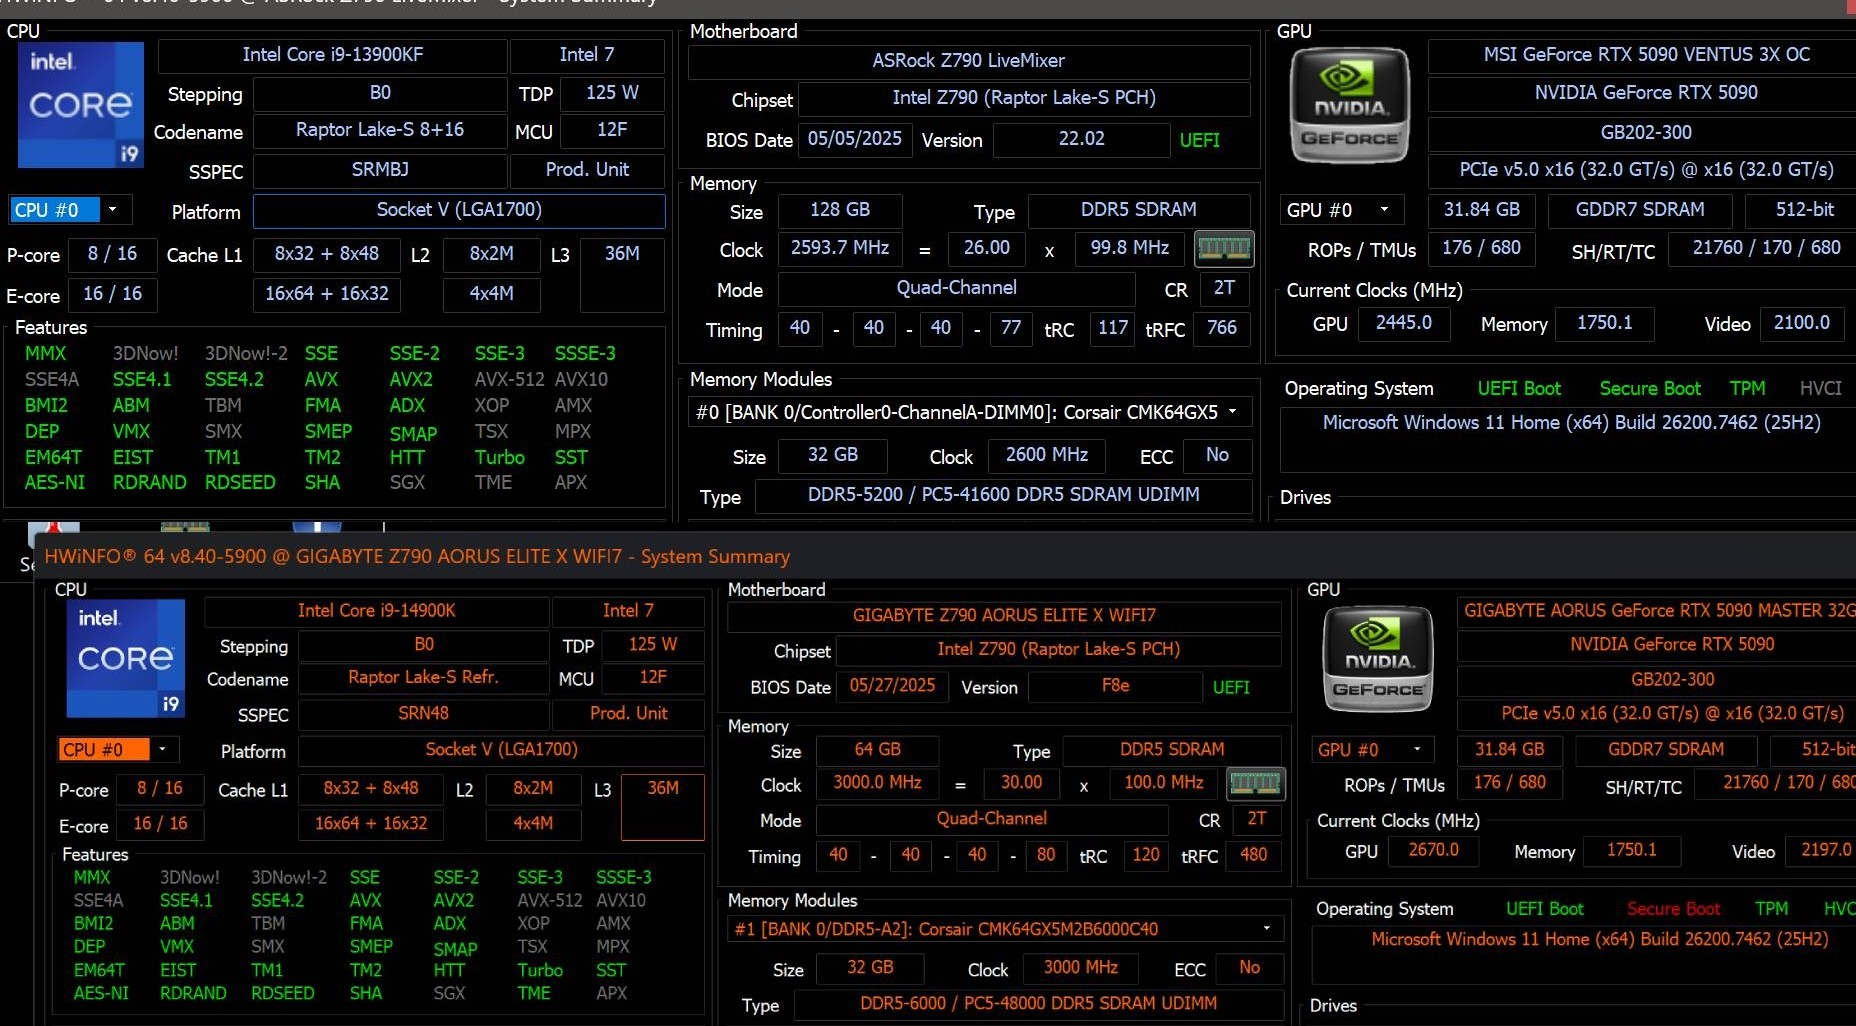Screen dimensions: 1856x1026
Task: Click the GIGABYTE System Summary window title bar
Action: [x=945, y=556]
